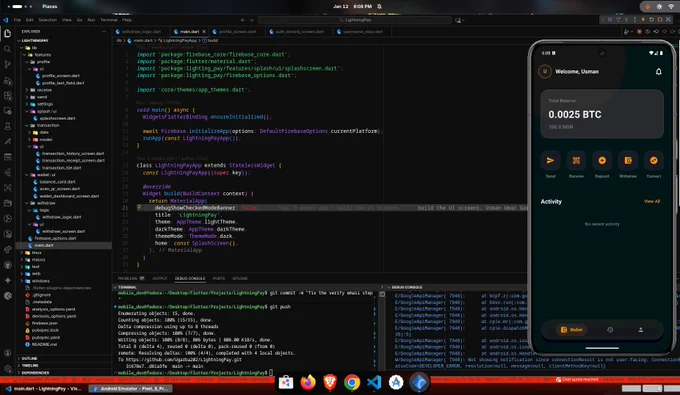Tap the profile avatar beside Welcome, Usman
Screen dimensions: 680x395
(x=545, y=72)
